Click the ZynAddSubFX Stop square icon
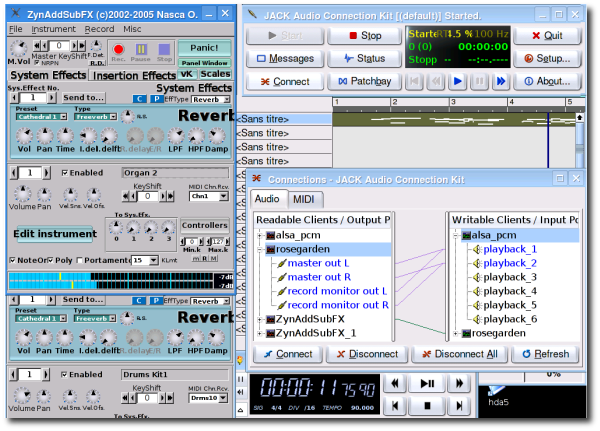Image resolution: width=600 pixels, height=431 pixels. (162, 48)
